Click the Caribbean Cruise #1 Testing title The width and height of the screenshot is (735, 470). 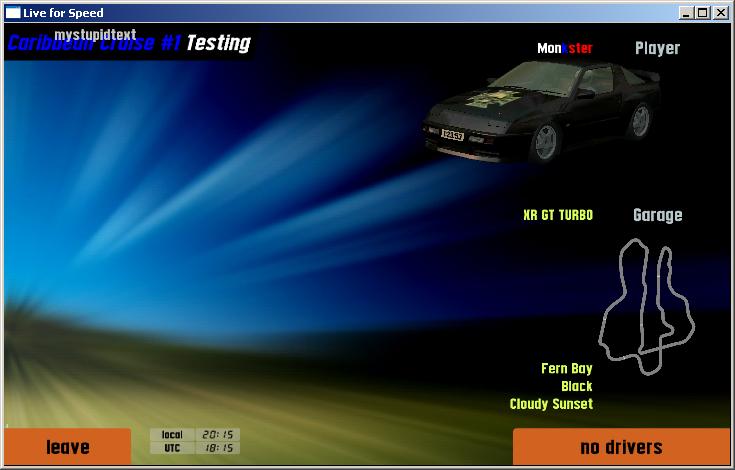point(129,43)
